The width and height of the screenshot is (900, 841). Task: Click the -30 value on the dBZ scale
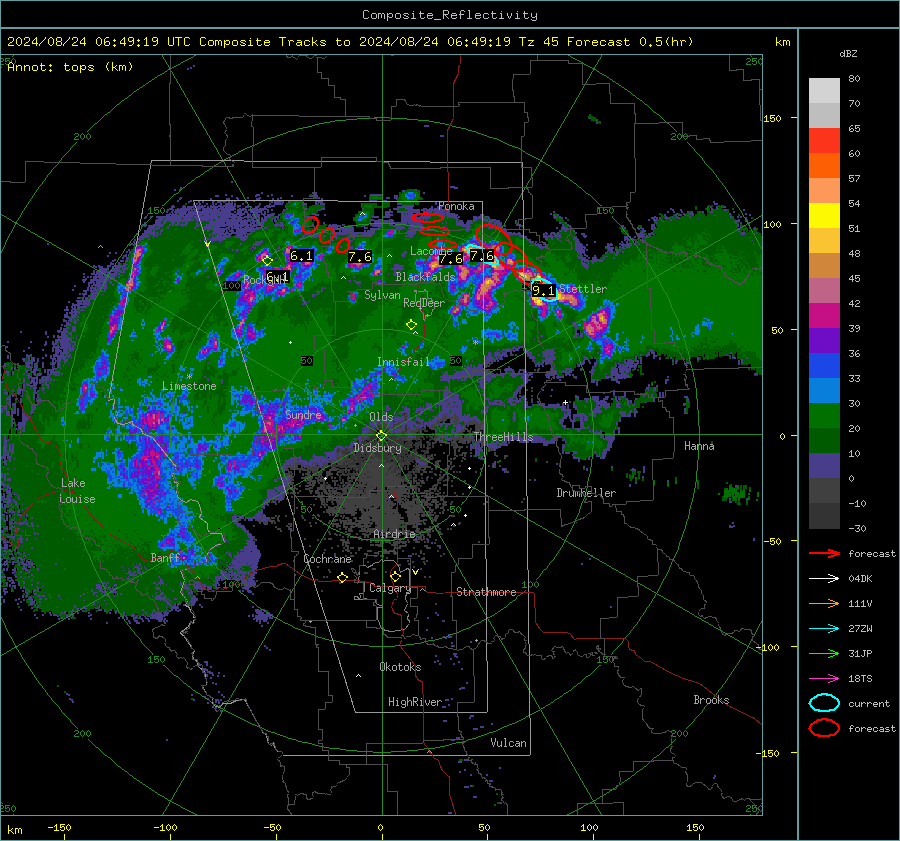(857, 528)
